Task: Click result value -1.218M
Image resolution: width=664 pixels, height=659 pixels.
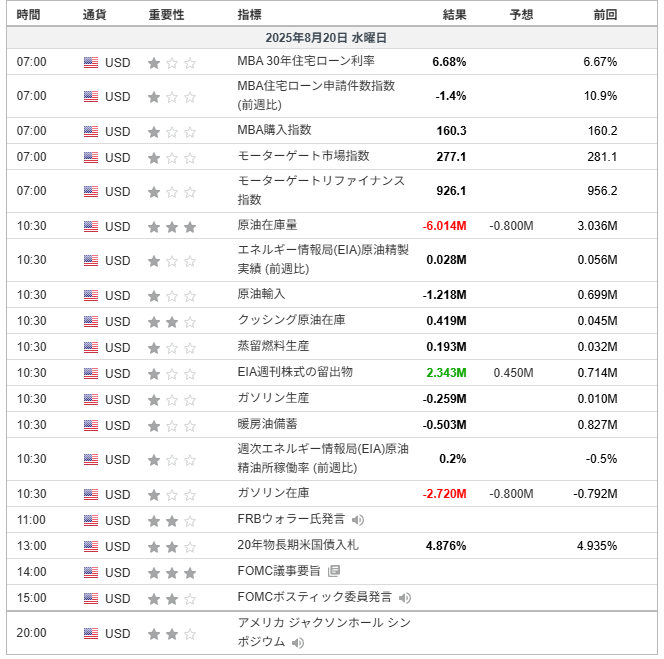Action: [444, 295]
